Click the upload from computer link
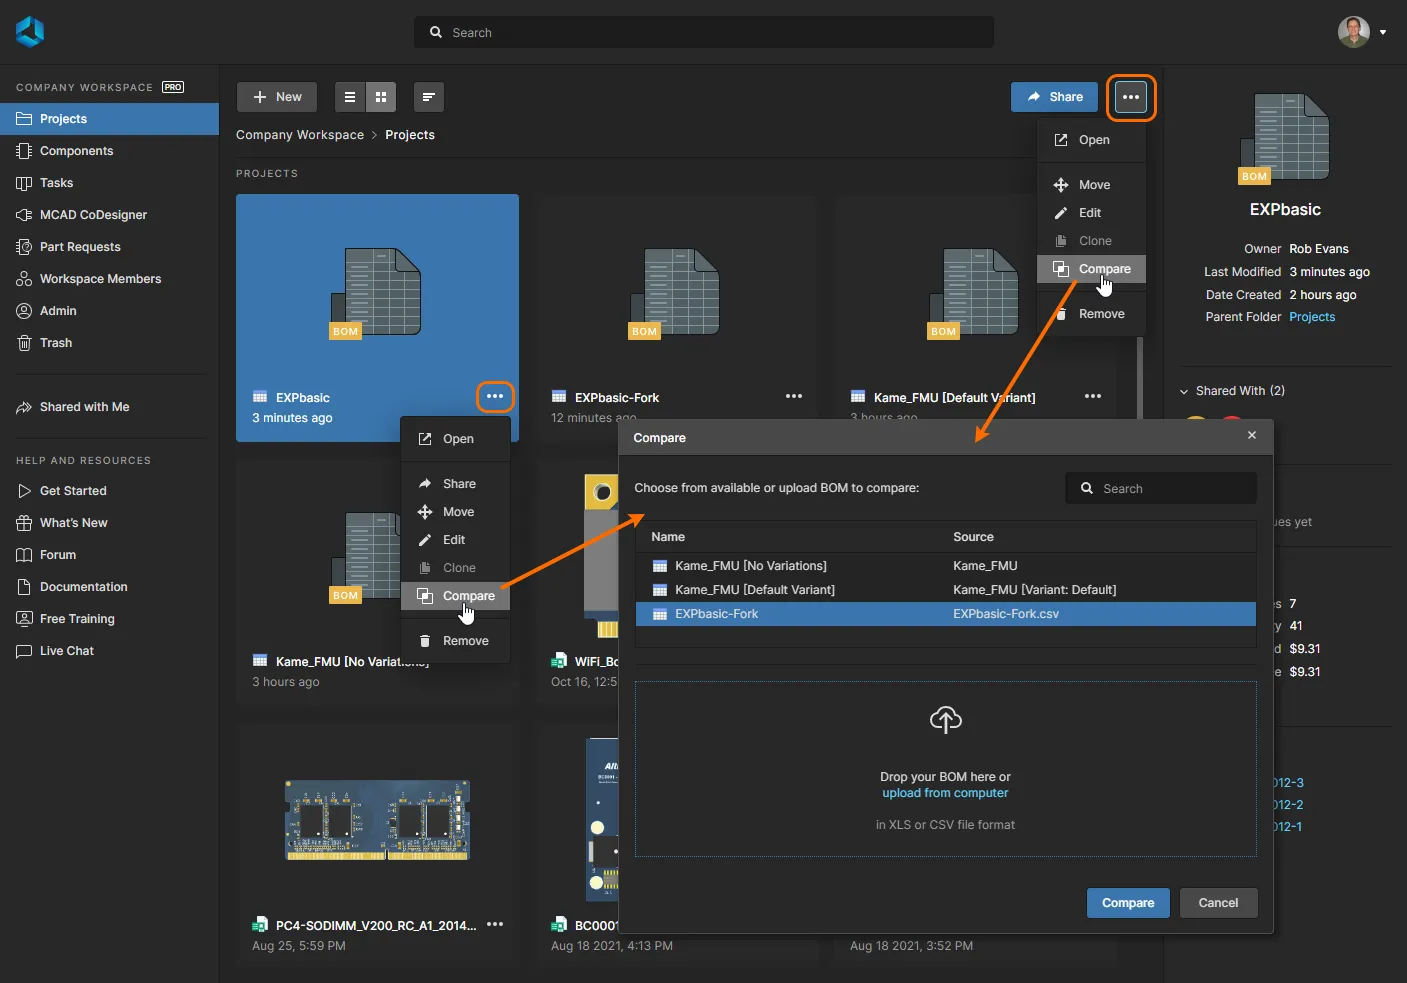Image resolution: width=1407 pixels, height=983 pixels. point(945,793)
